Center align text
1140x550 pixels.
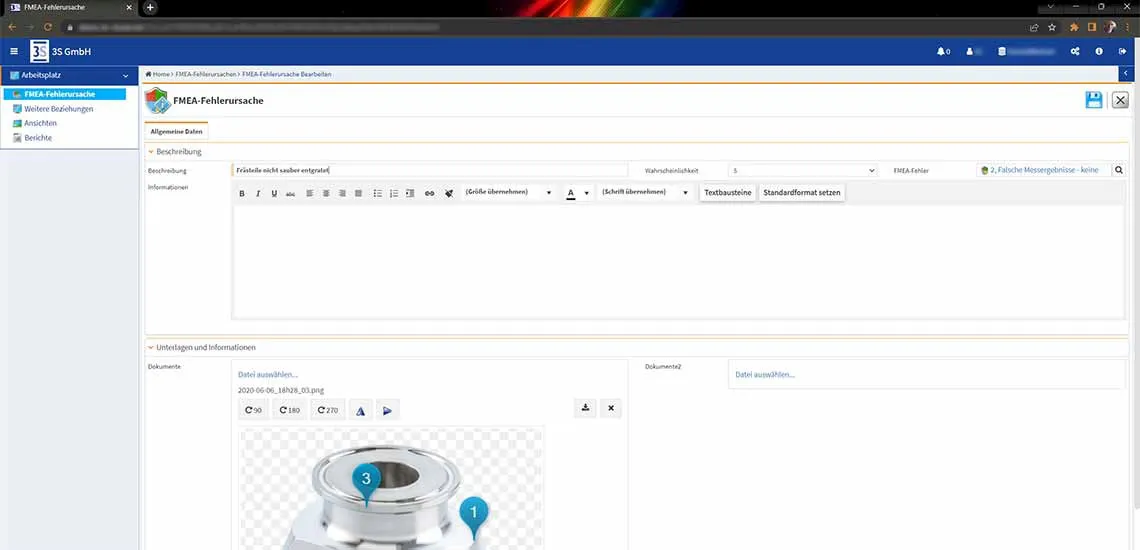pos(326,194)
